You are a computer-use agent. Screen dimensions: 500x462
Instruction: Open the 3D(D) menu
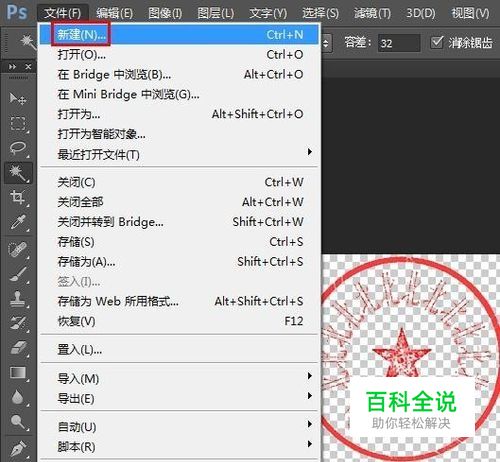pos(421,13)
